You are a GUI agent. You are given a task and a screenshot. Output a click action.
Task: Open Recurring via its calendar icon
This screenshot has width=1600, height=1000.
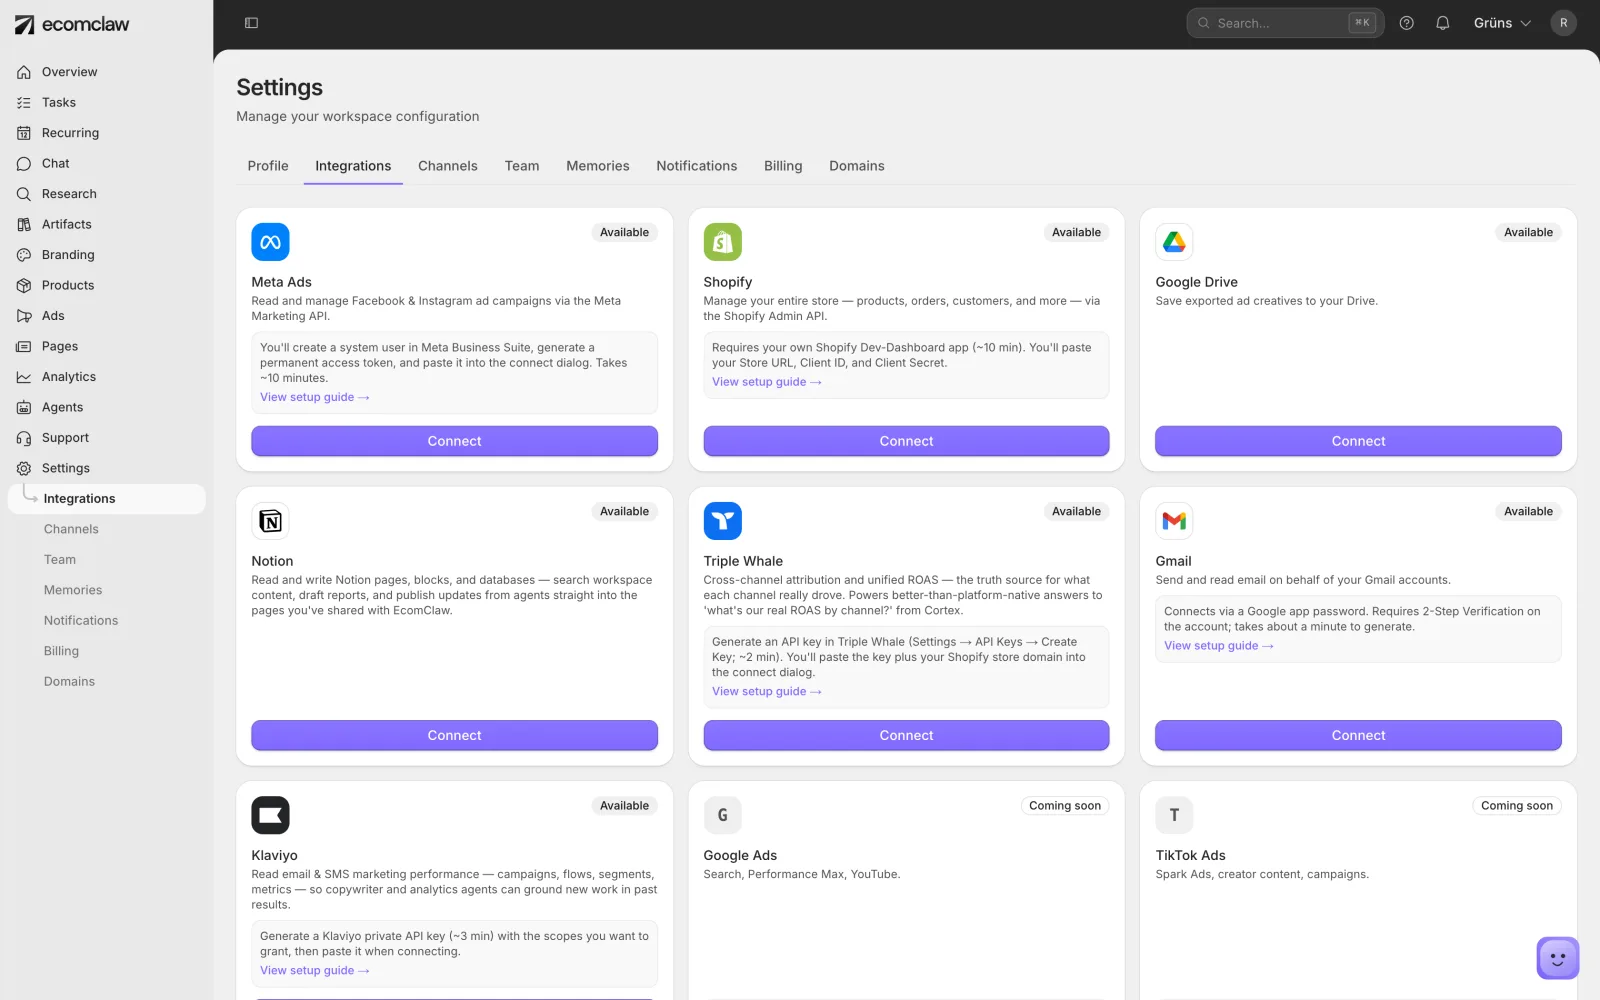pyautogui.click(x=24, y=133)
